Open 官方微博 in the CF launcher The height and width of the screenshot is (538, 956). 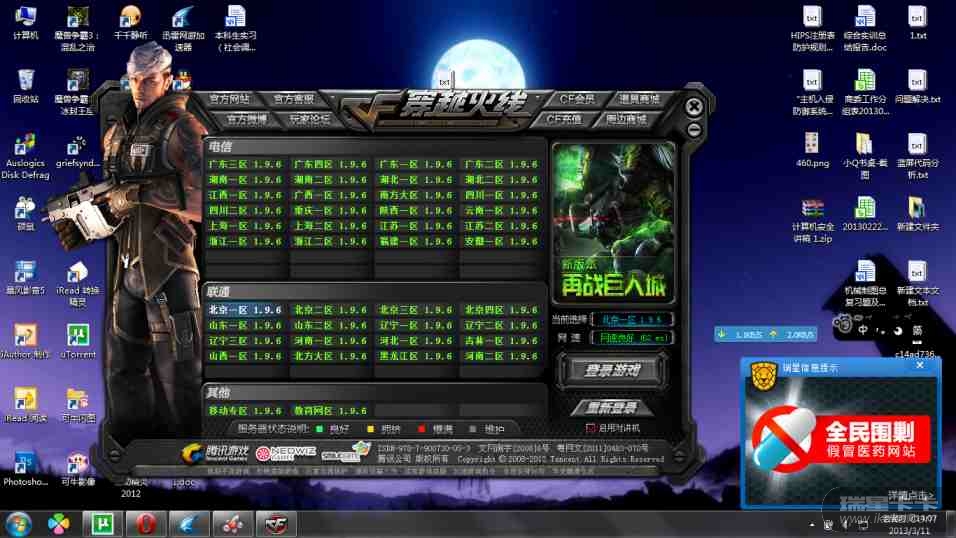(246, 119)
